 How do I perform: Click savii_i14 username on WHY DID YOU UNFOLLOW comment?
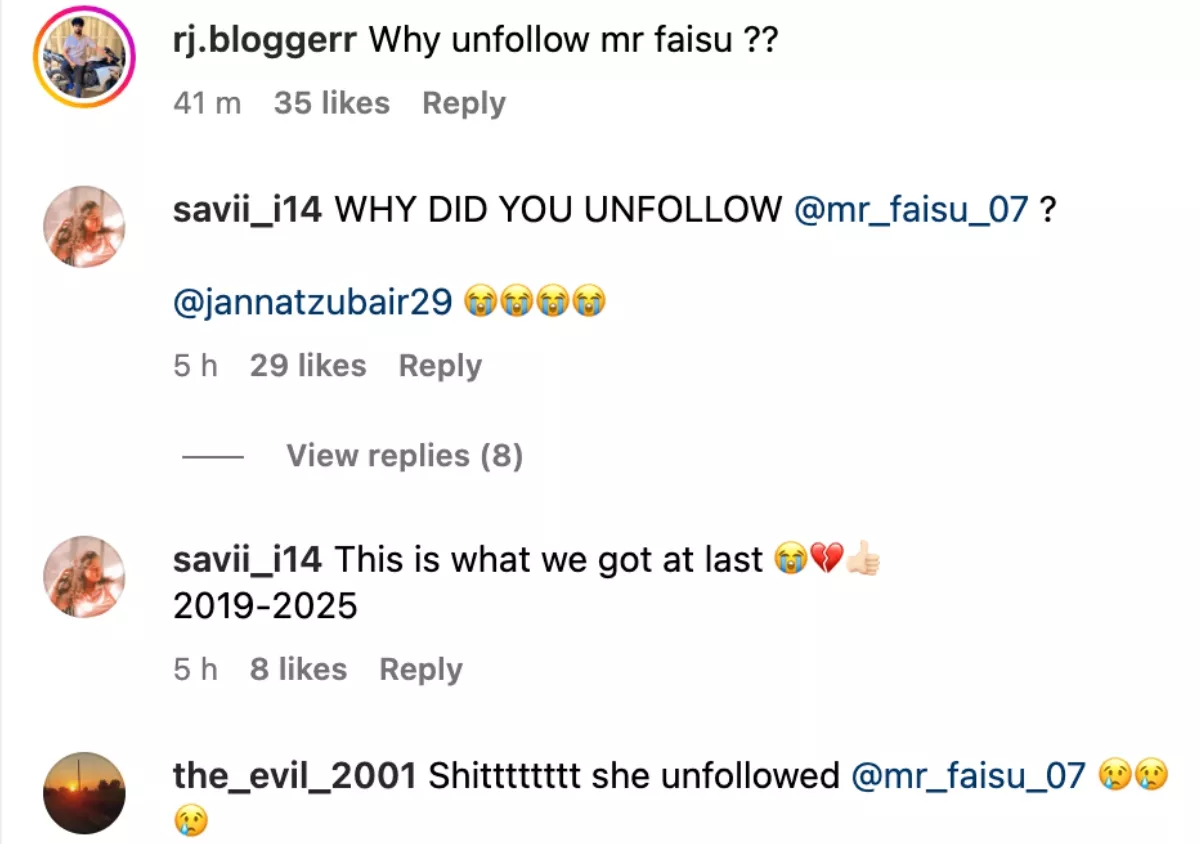(x=247, y=210)
